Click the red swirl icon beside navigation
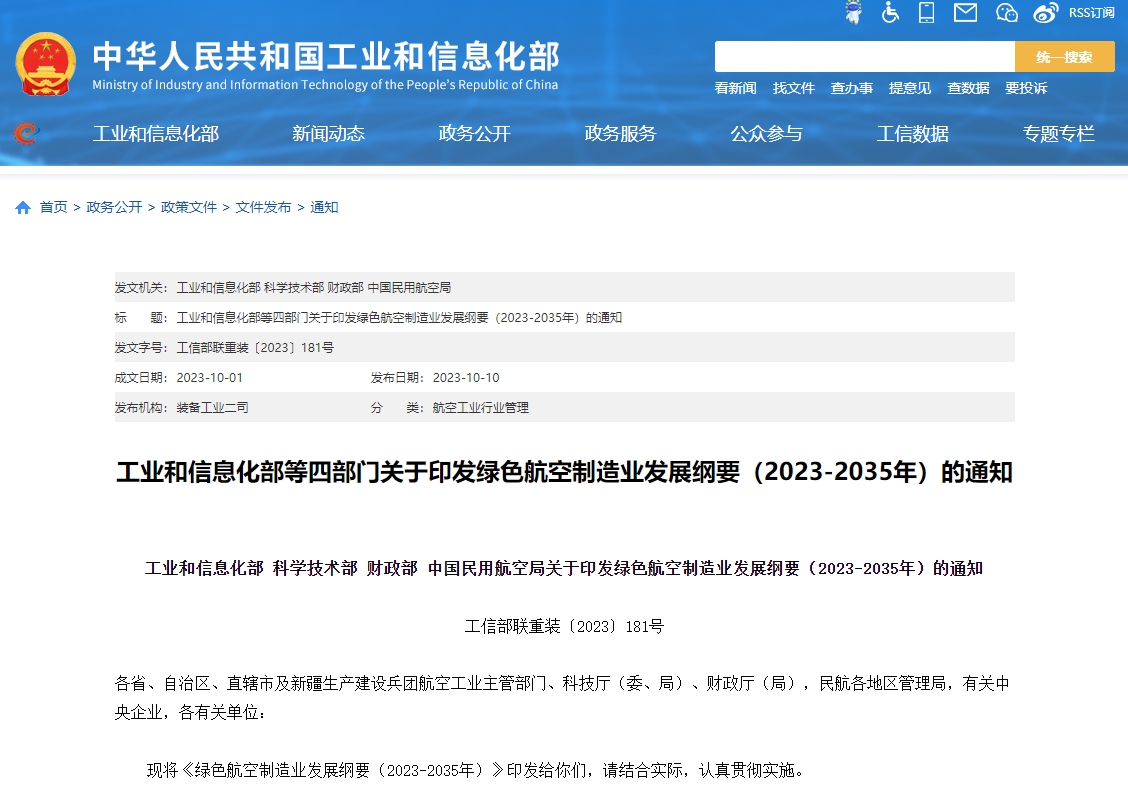Viewport: 1128px width, 811px height. pyautogui.click(x=26, y=133)
